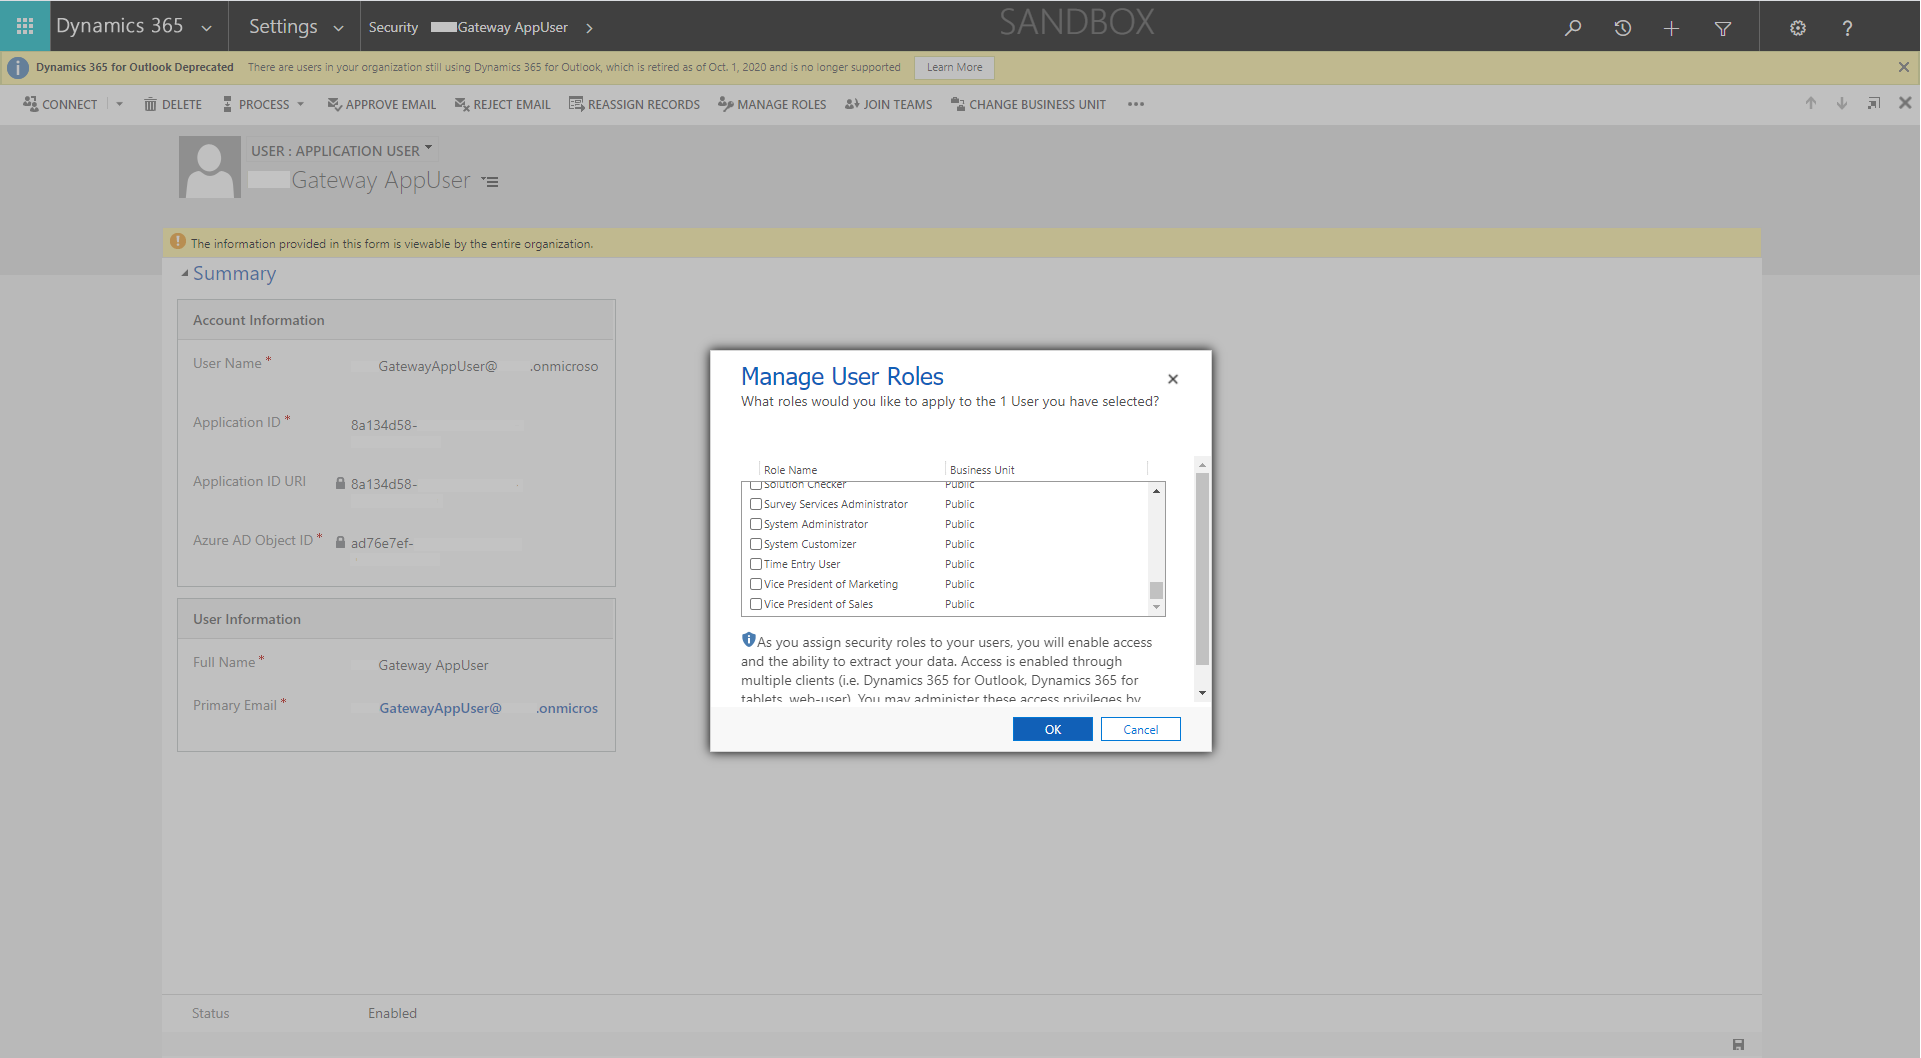Image resolution: width=1921 pixels, height=1058 pixels.
Task: Open recent items history icon
Action: pos(1622,28)
